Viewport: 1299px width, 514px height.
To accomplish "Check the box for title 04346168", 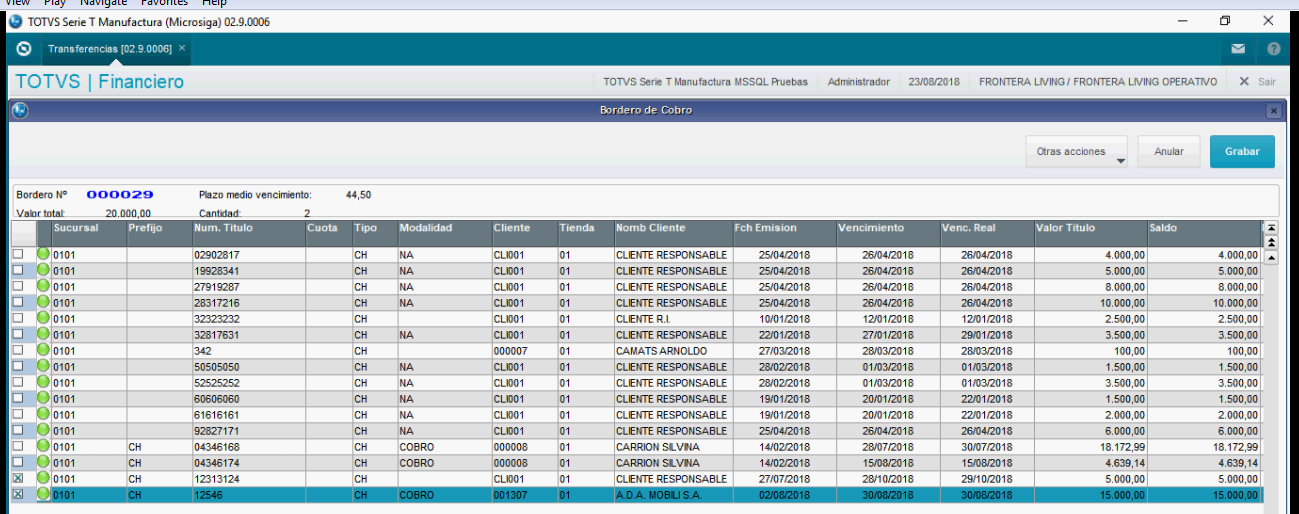I will coord(18,447).
